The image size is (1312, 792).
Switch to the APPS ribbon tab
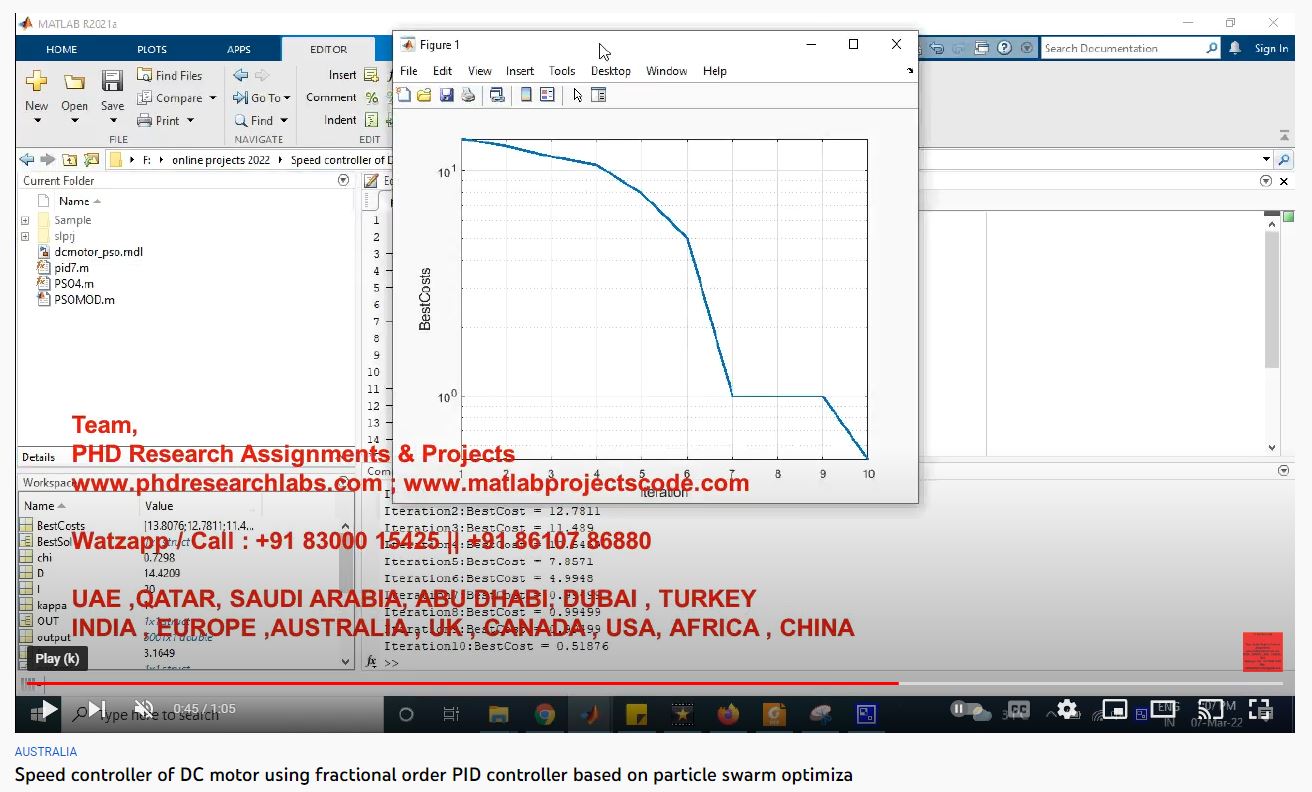(239, 49)
